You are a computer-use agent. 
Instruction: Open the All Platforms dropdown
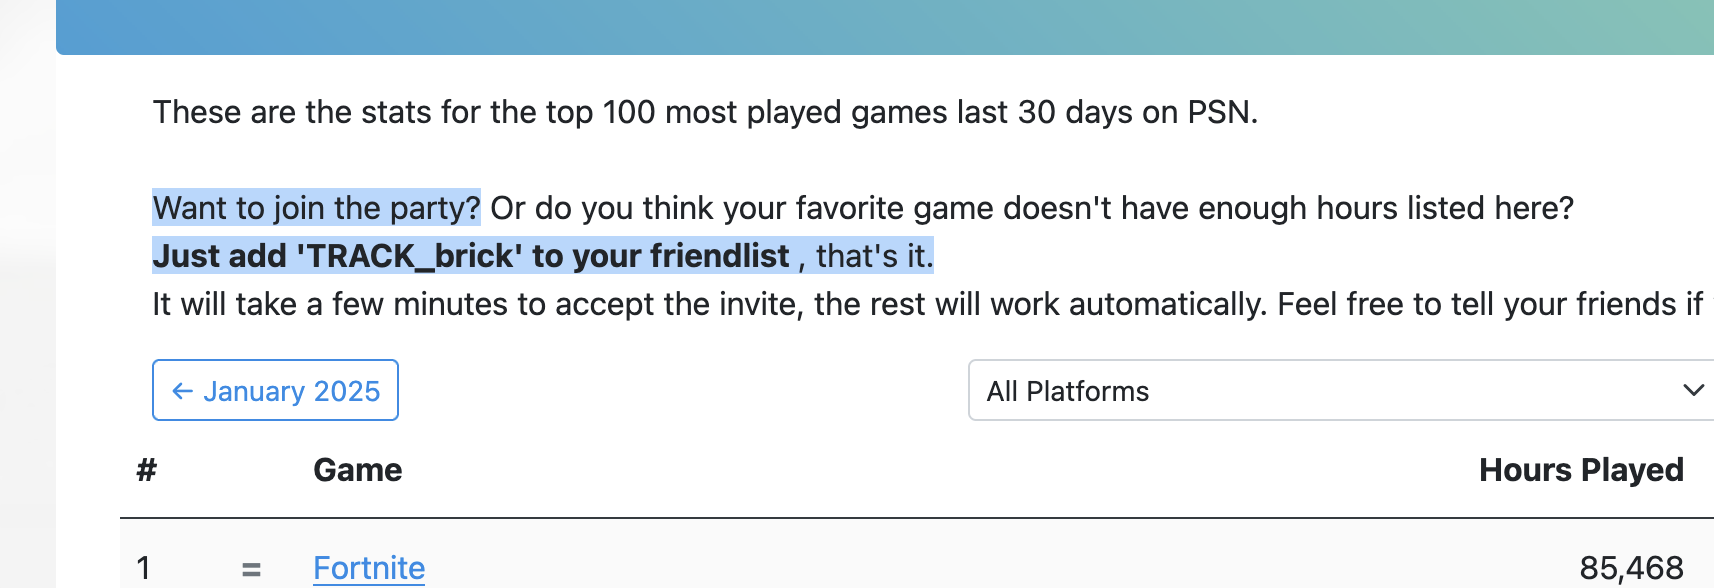[x=1340, y=391]
